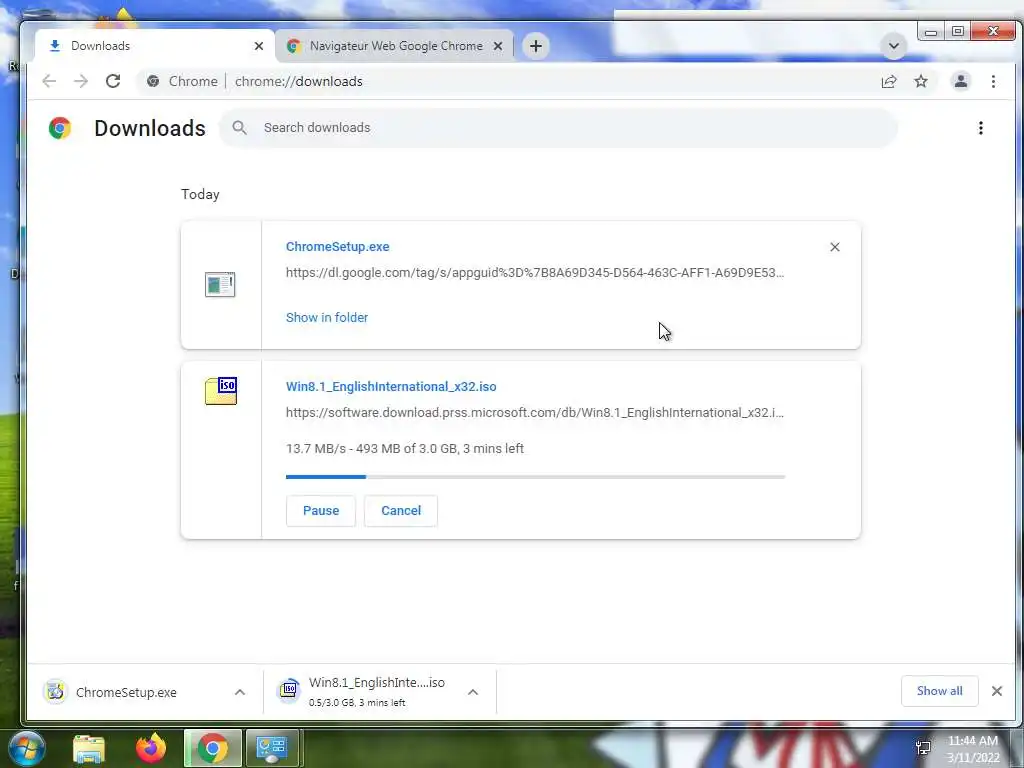This screenshot has width=1024, height=768.
Task: Click Show in folder for ChromeSetup.exe
Action: coord(327,317)
